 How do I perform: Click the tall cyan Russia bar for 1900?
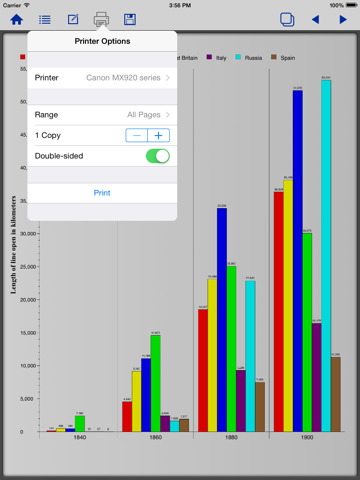point(326,256)
